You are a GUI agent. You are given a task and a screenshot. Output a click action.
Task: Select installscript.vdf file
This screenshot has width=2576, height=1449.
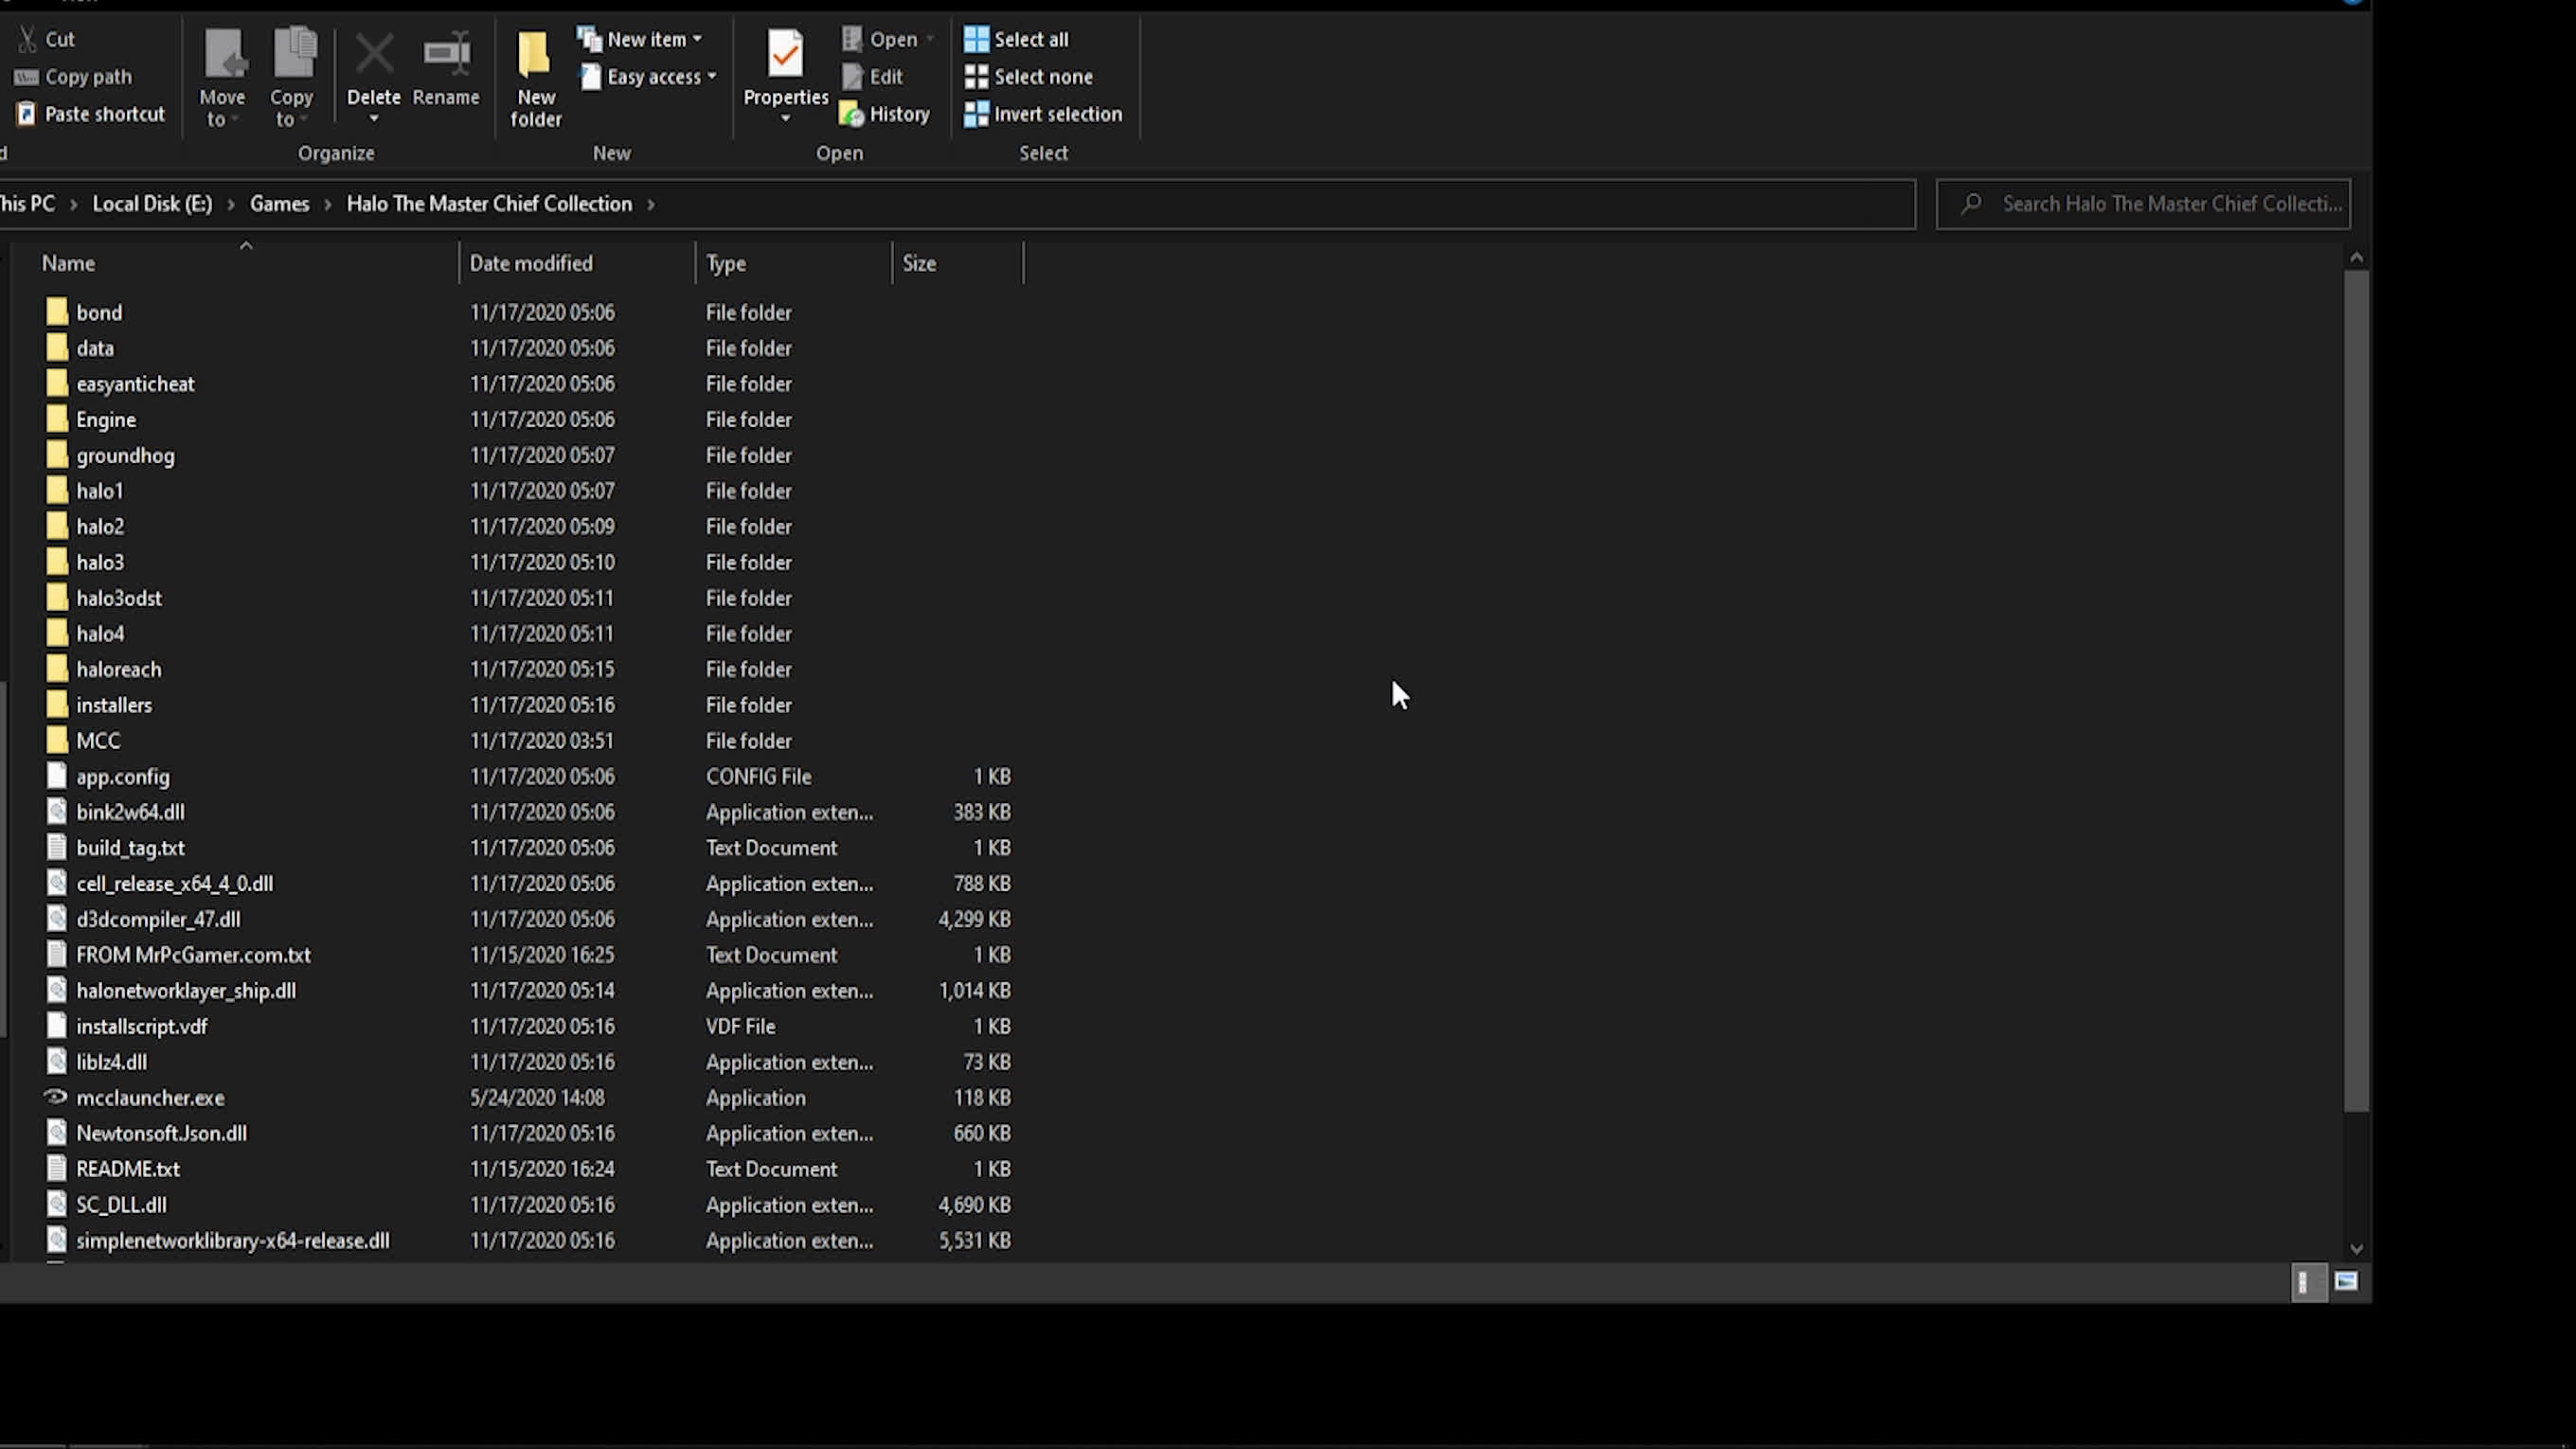(141, 1027)
